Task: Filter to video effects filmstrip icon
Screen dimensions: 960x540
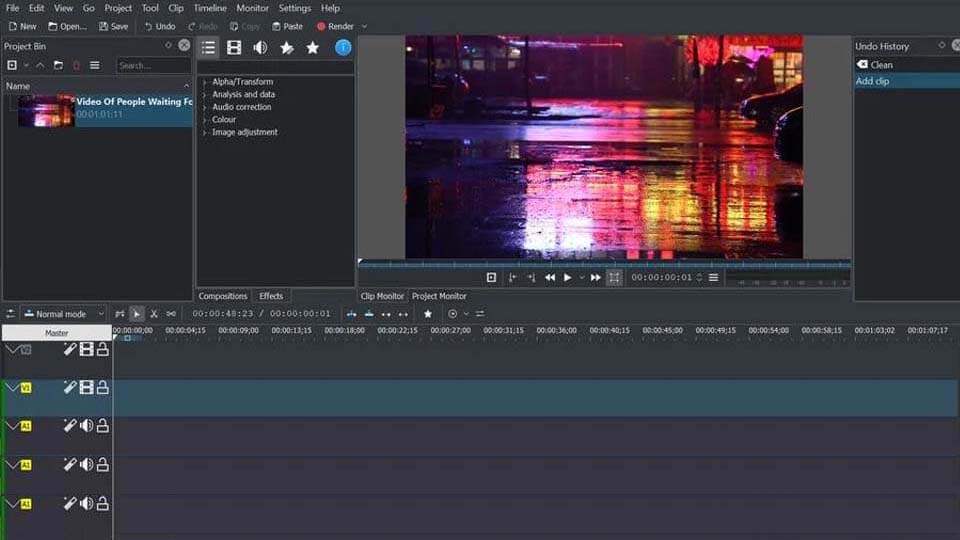Action: 234,47
